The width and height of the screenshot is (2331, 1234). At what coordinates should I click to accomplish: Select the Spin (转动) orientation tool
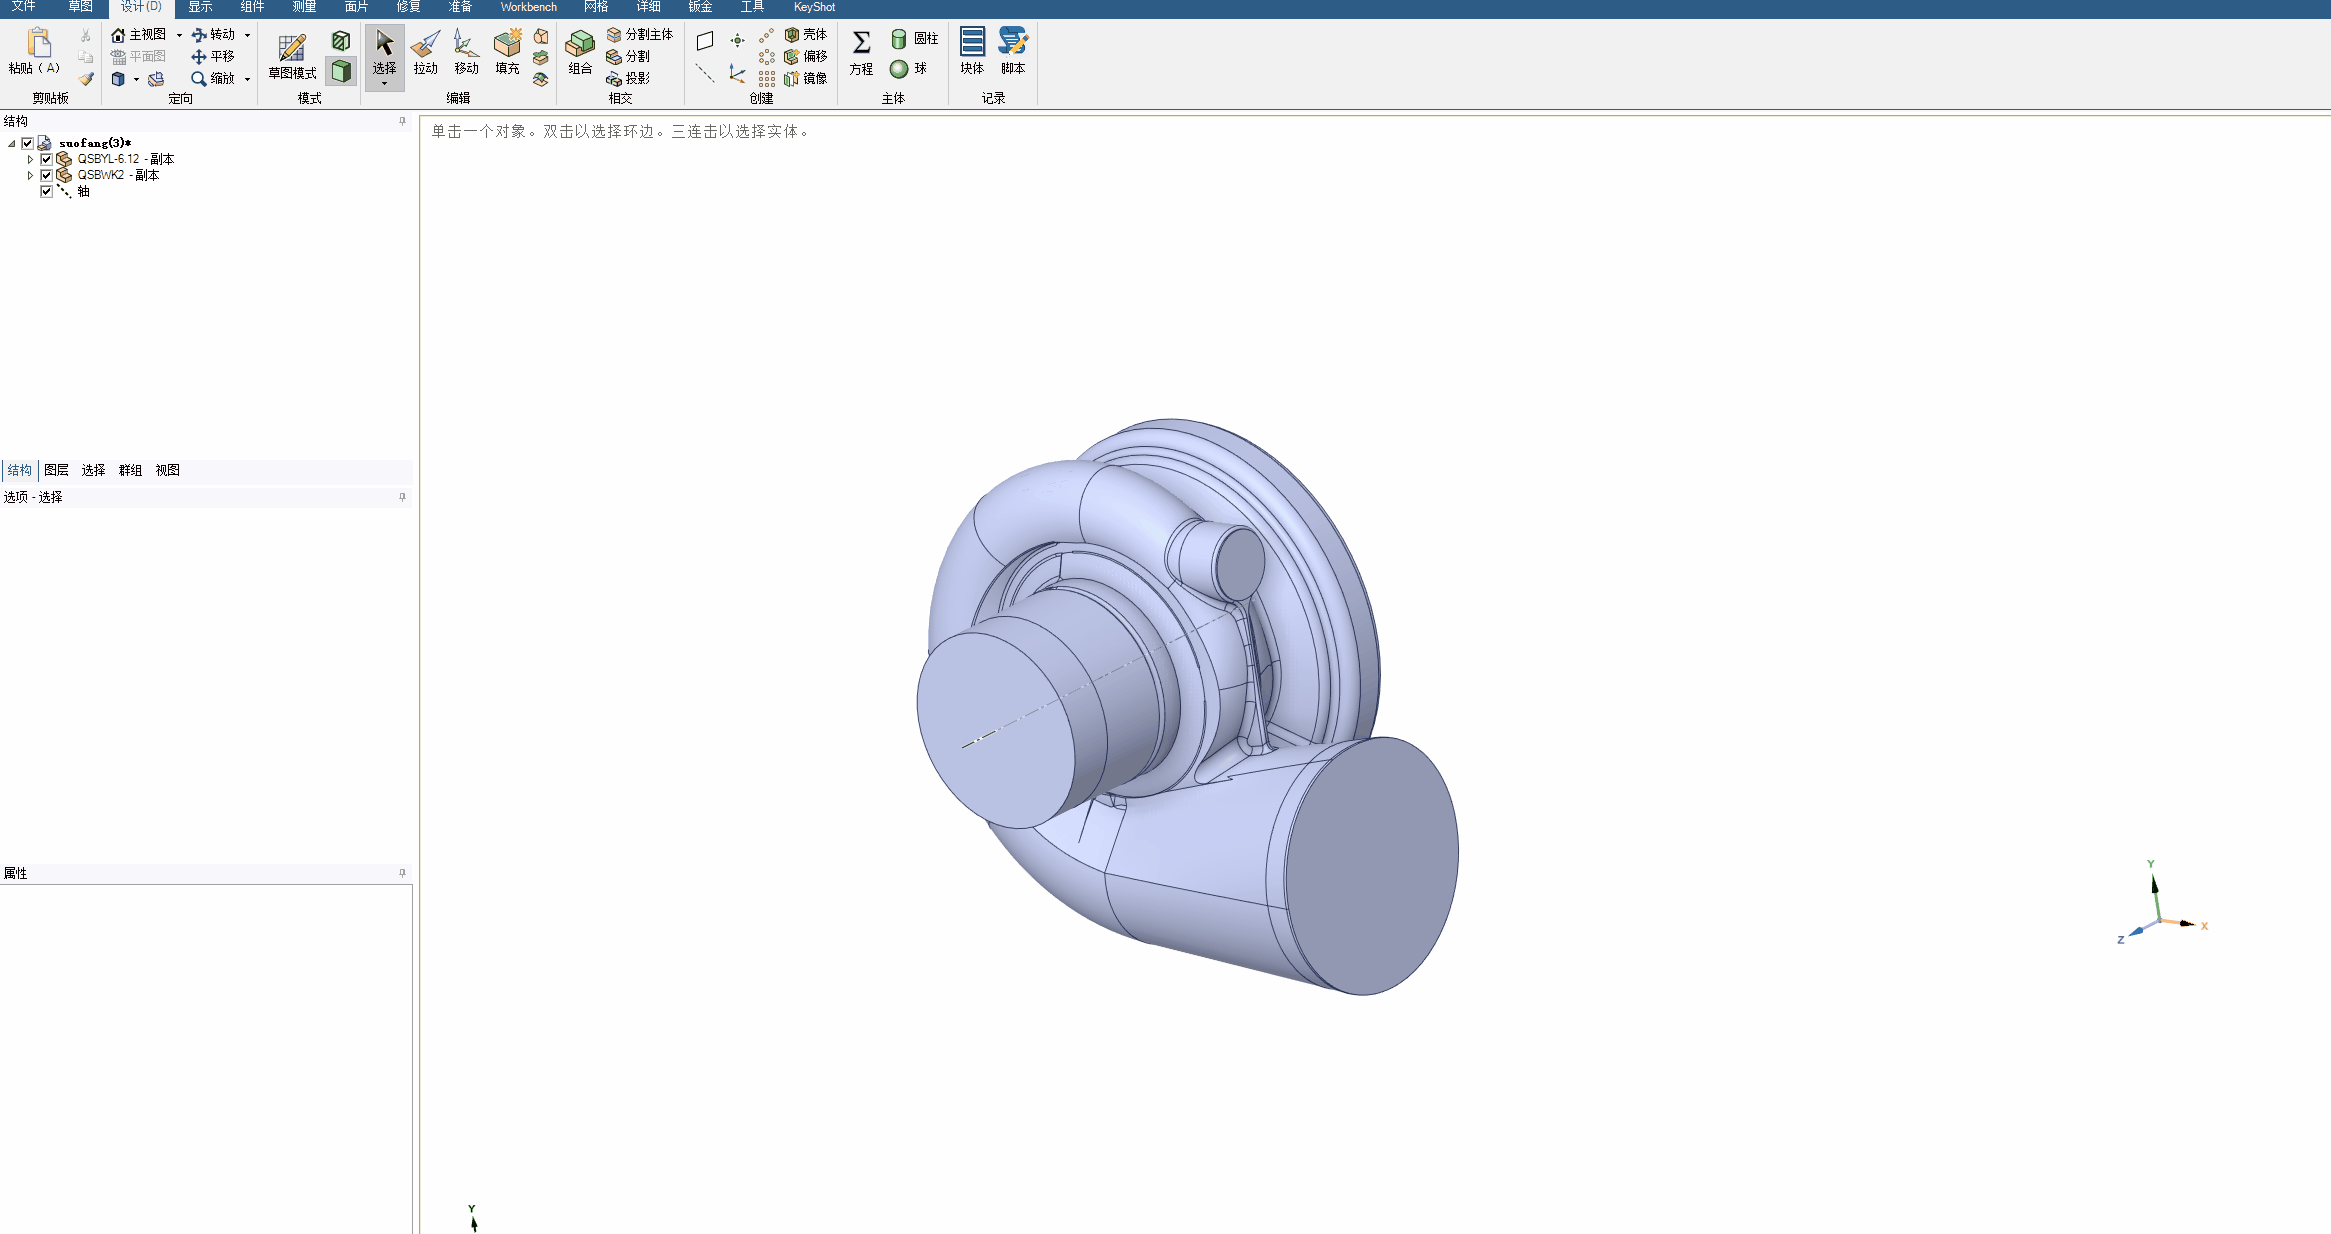tap(213, 35)
